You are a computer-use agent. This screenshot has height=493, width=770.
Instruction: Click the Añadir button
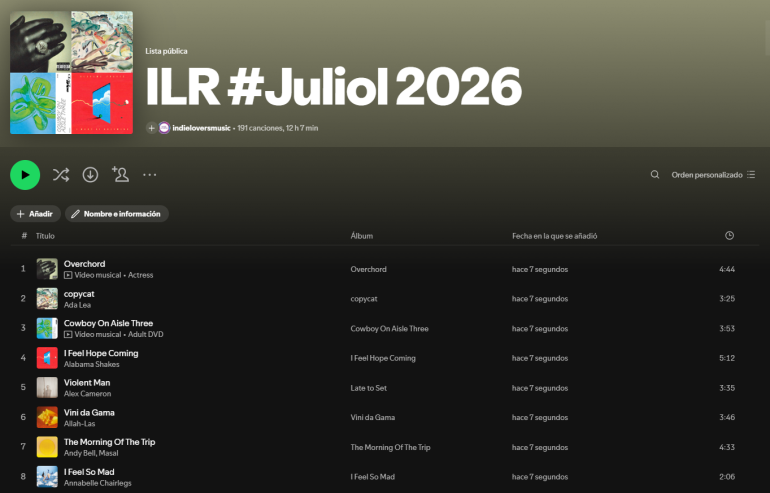pos(35,214)
